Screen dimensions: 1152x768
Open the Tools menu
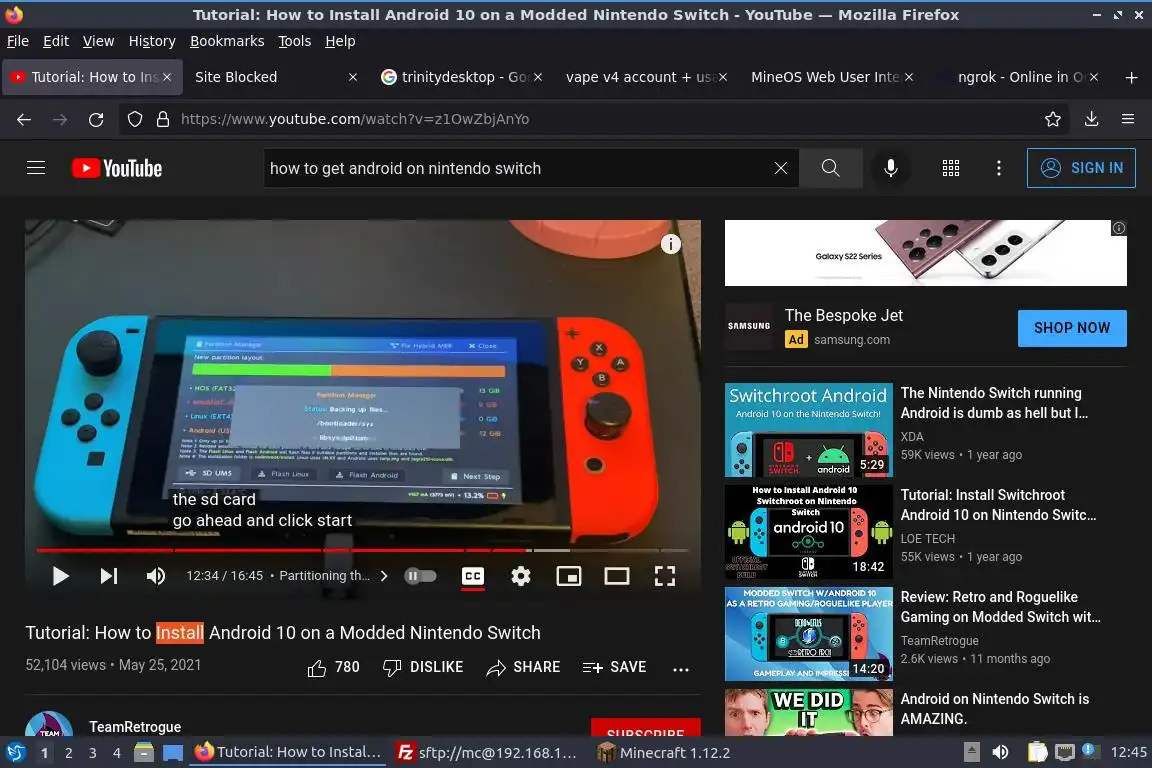coord(295,41)
